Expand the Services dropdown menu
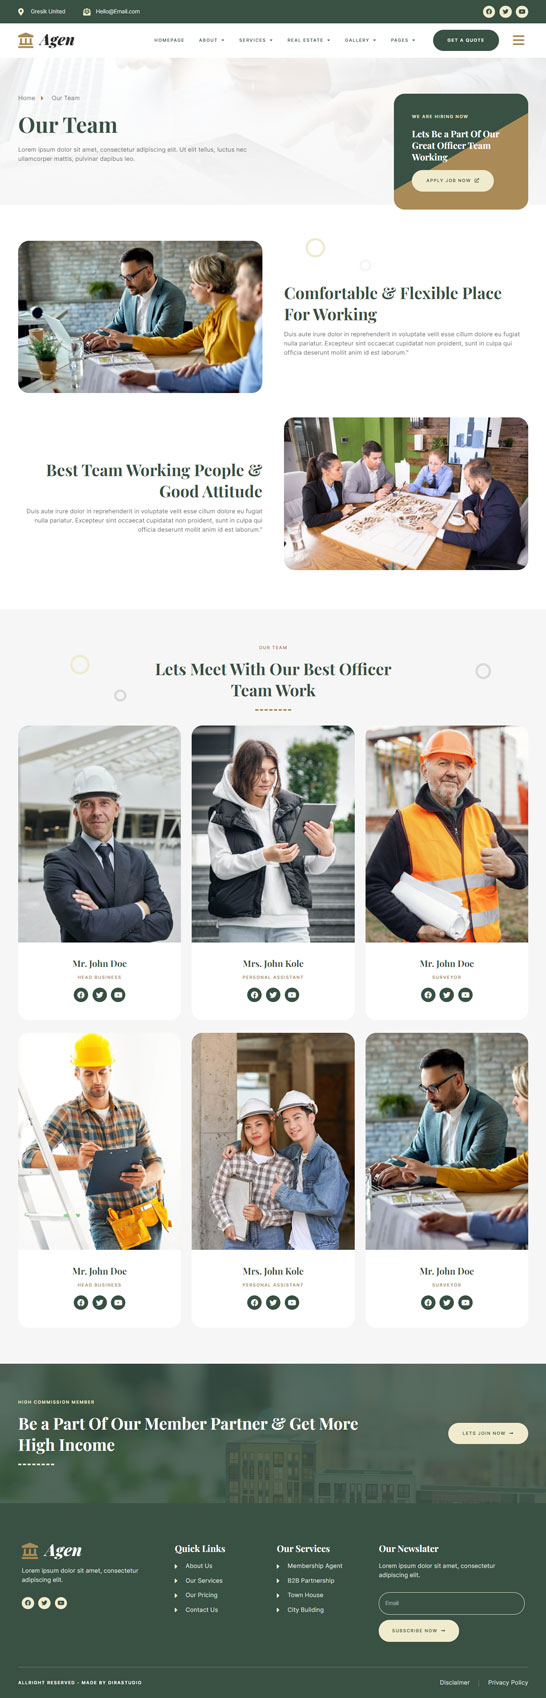Viewport: 546px width, 1698px height. [255, 40]
